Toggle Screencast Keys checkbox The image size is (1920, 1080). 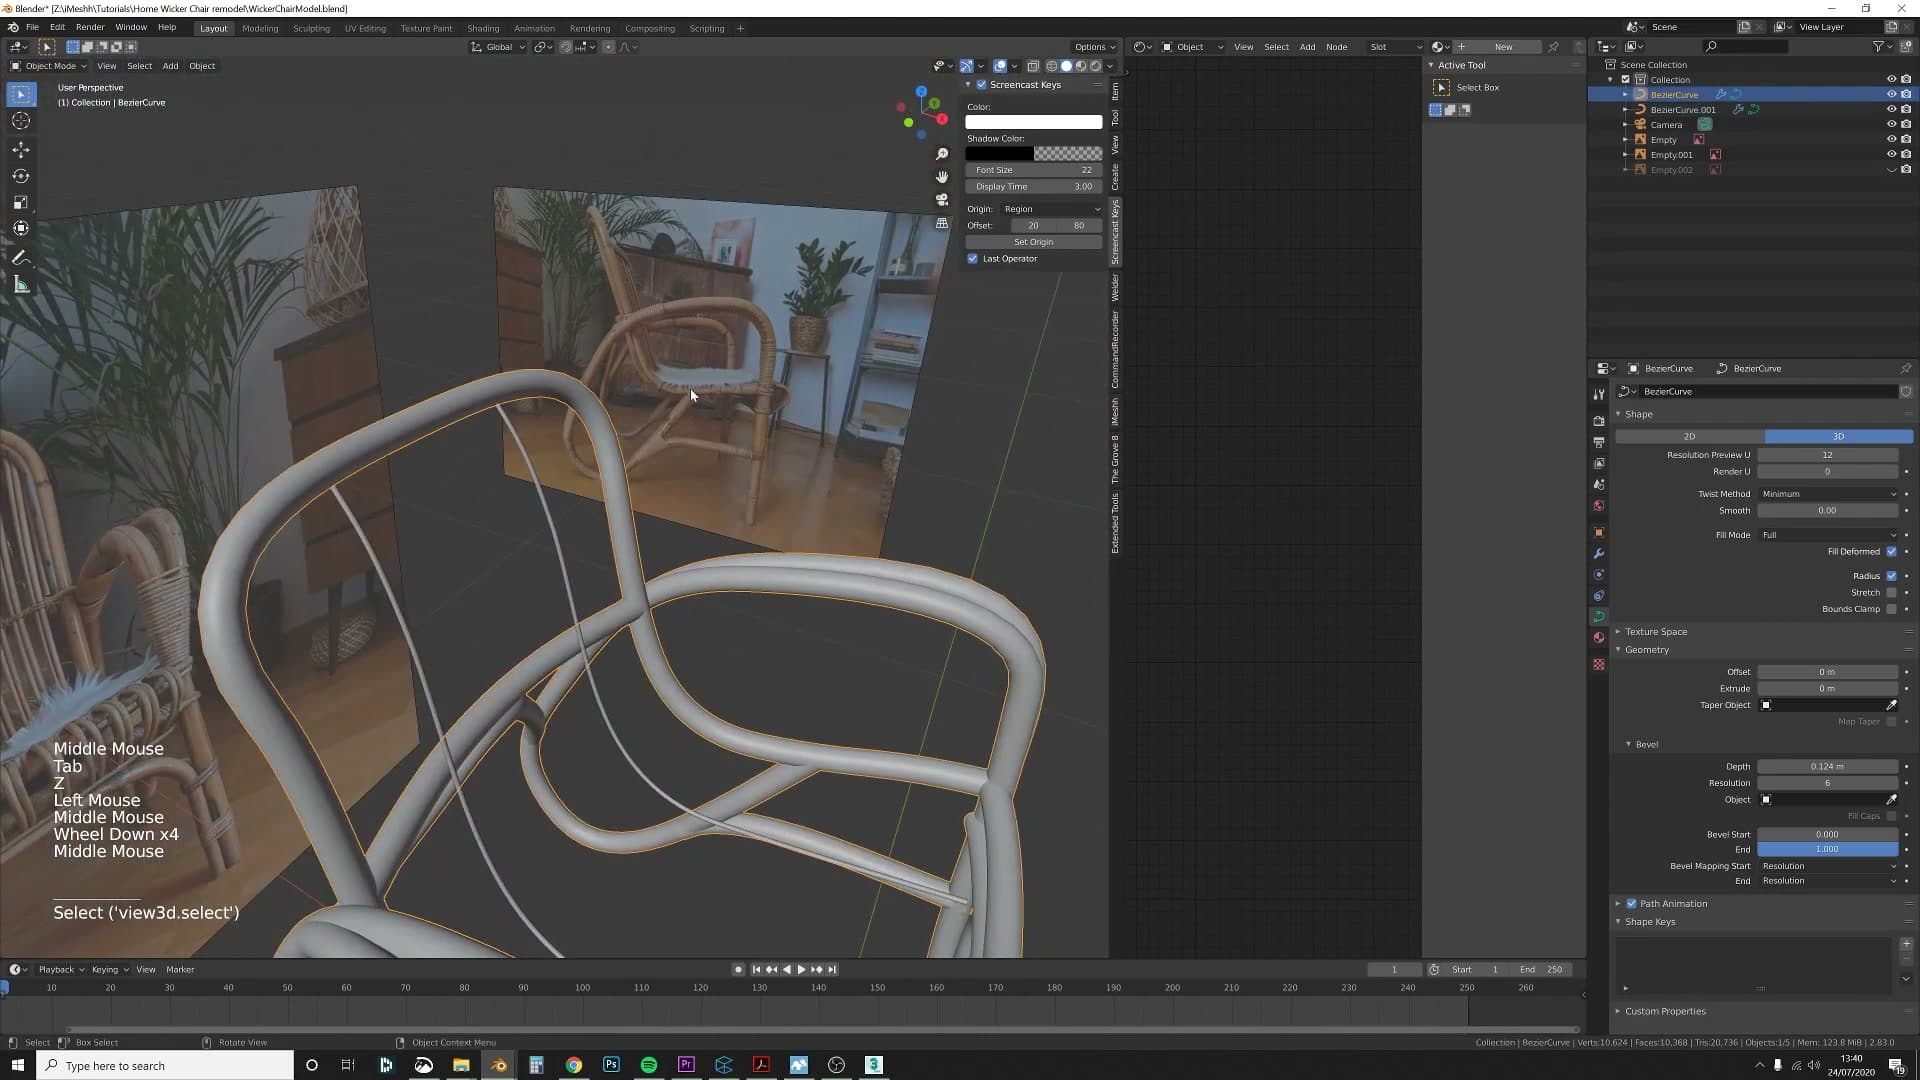pyautogui.click(x=981, y=85)
